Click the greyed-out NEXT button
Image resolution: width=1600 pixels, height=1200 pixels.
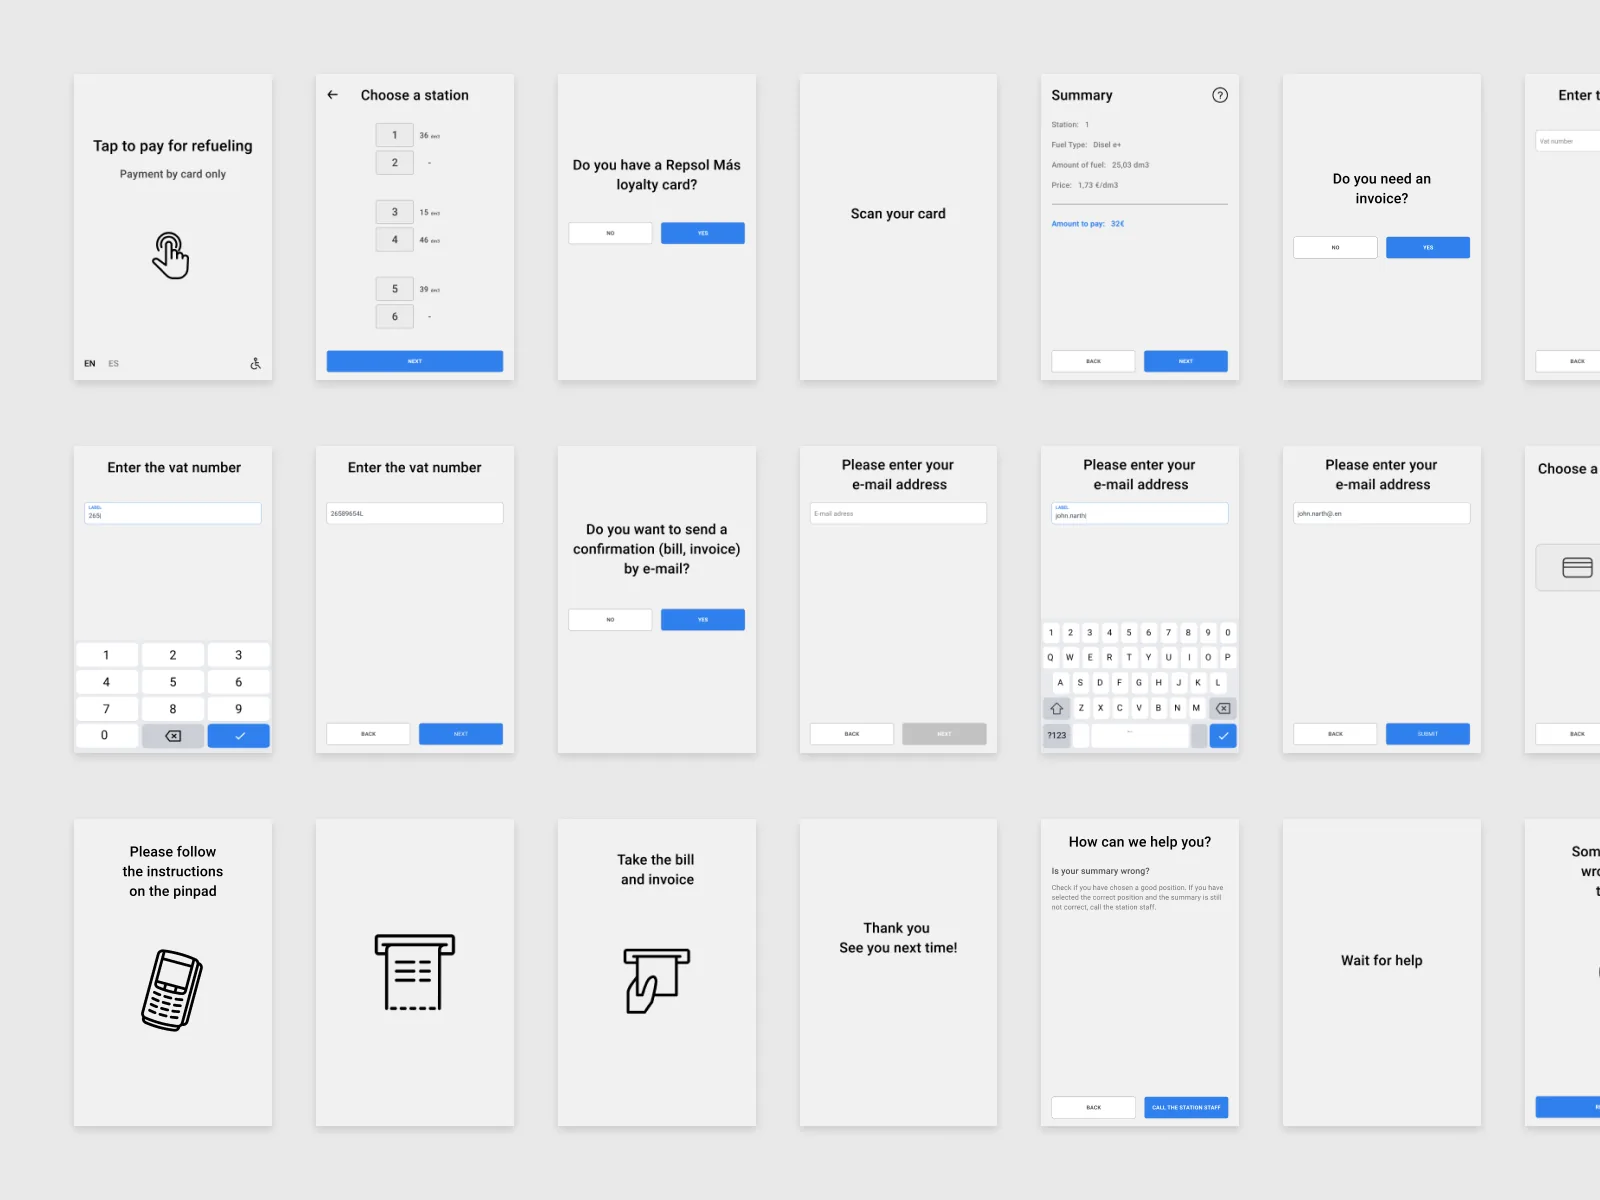pyautogui.click(x=945, y=734)
